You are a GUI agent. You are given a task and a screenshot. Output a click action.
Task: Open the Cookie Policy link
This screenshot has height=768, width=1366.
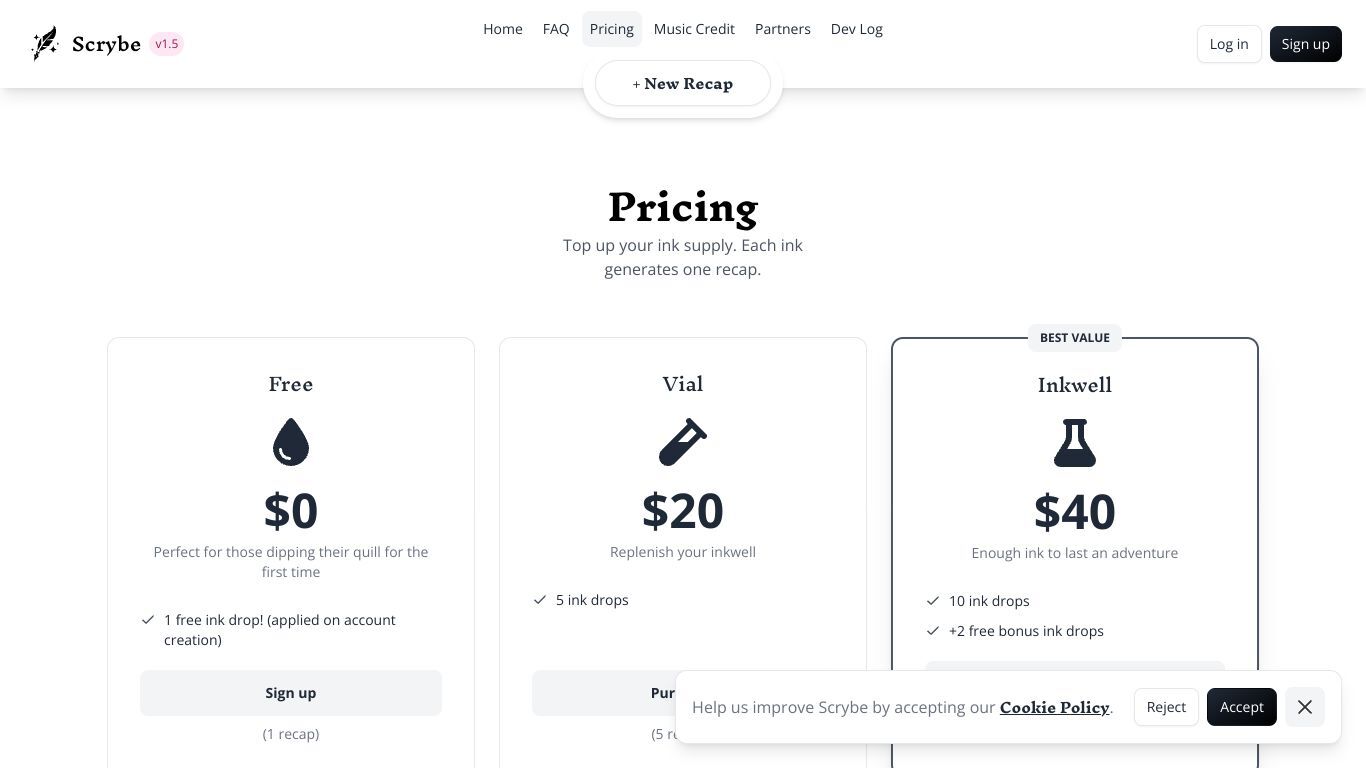1055,707
